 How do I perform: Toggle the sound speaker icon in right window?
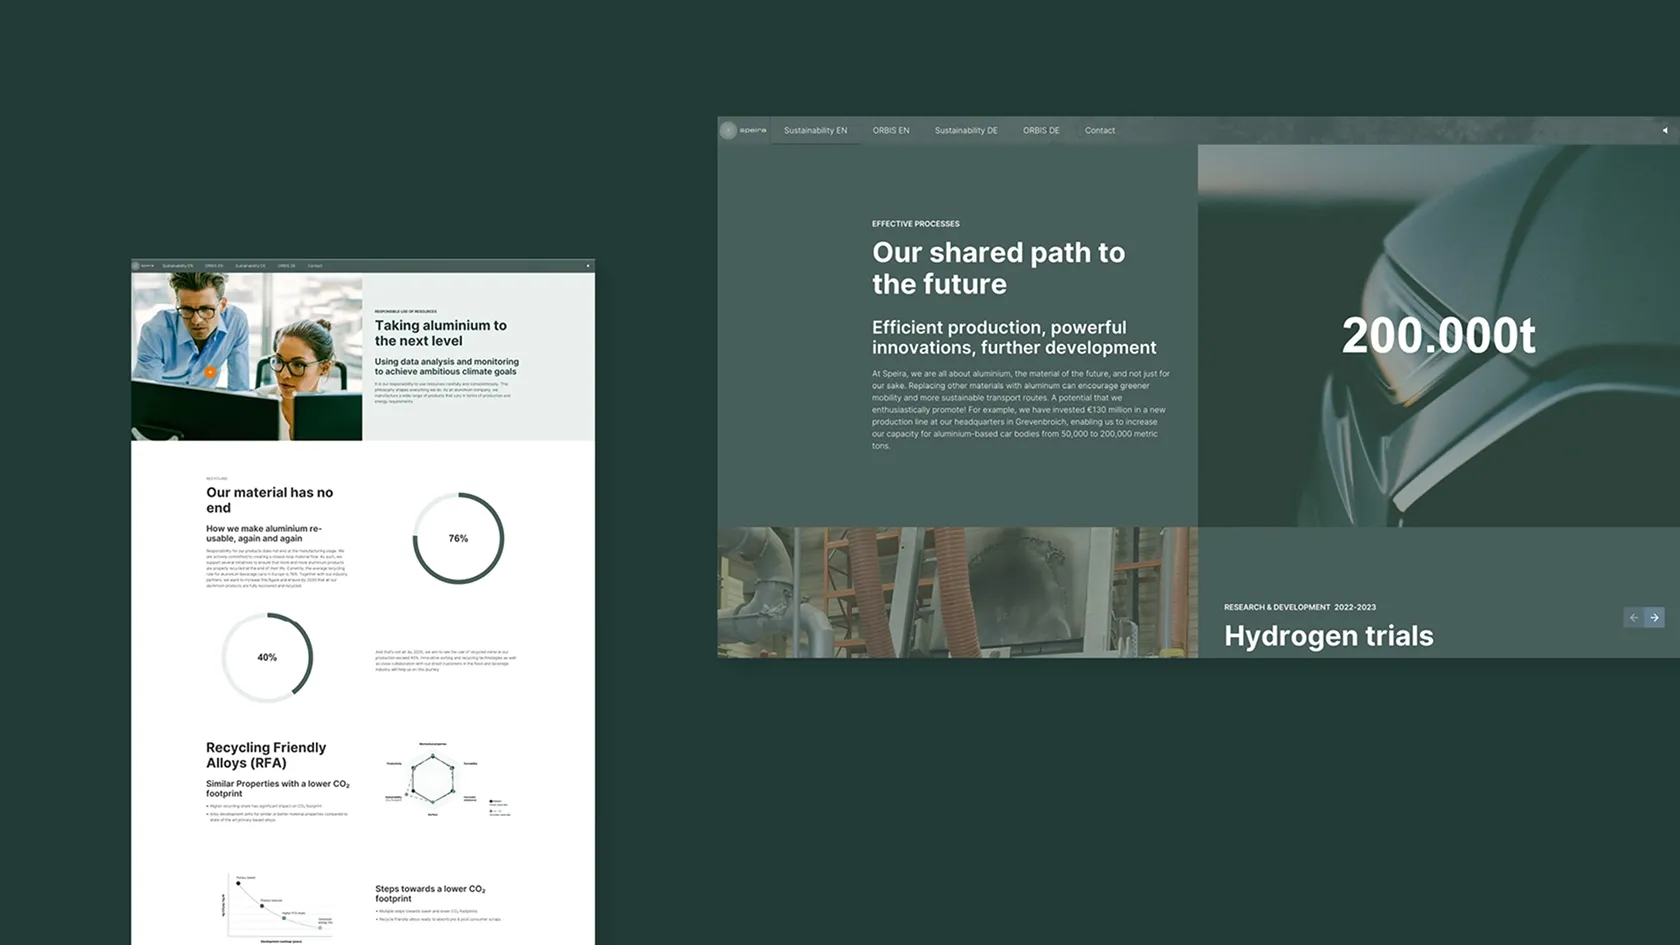pyautogui.click(x=1665, y=130)
